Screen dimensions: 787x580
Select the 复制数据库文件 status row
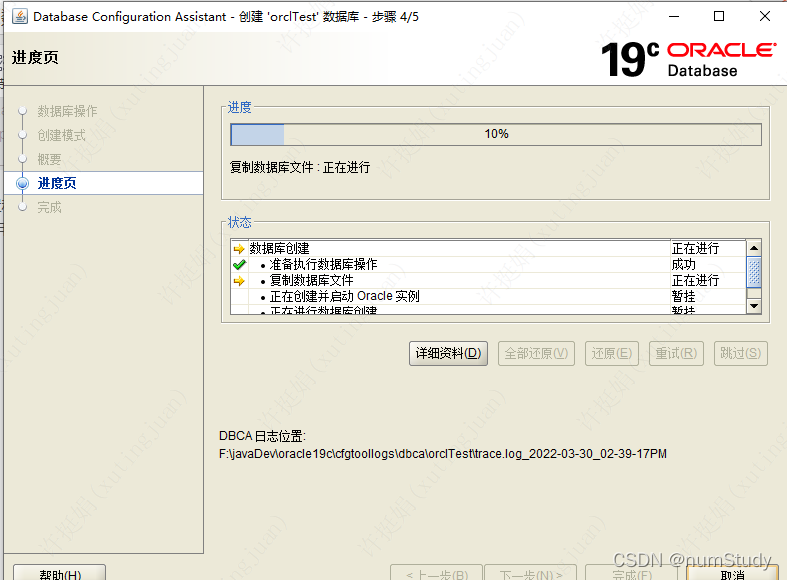click(x=488, y=280)
